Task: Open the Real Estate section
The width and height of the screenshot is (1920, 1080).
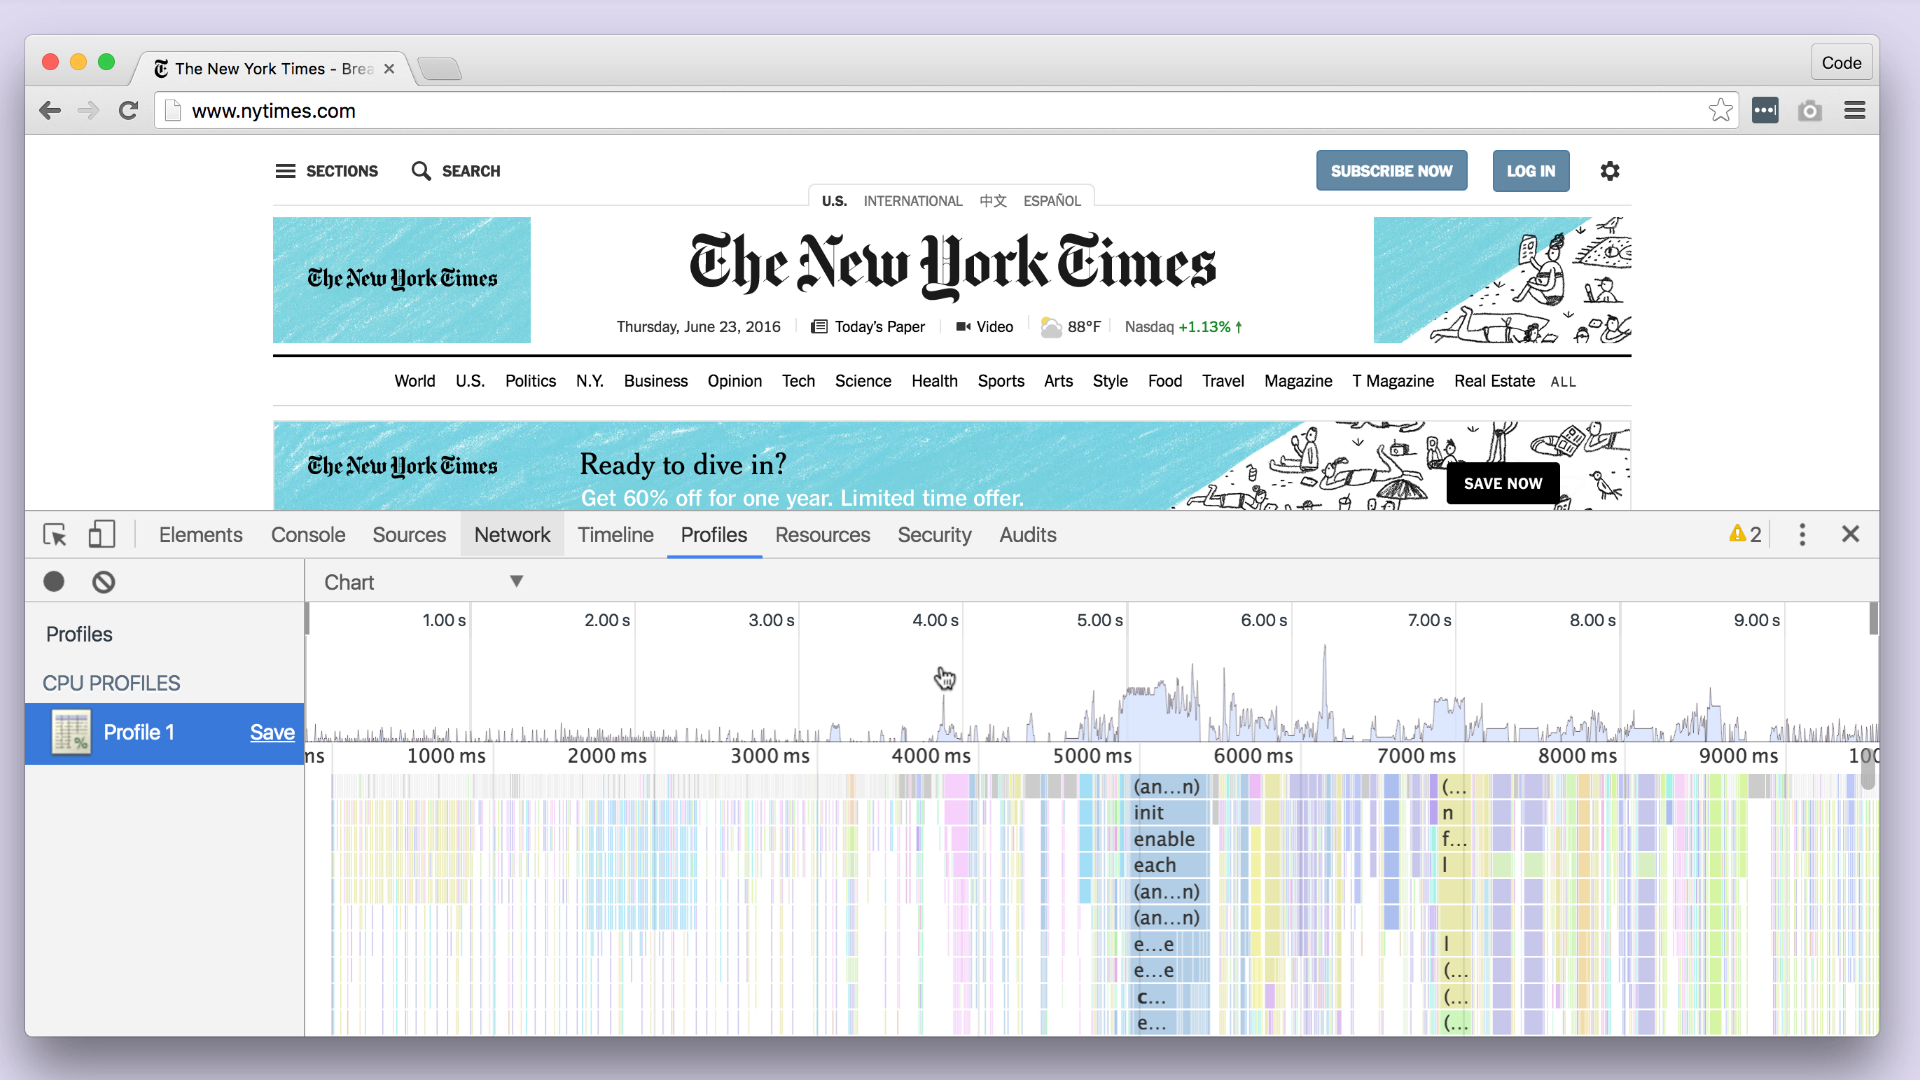Action: [1495, 381]
